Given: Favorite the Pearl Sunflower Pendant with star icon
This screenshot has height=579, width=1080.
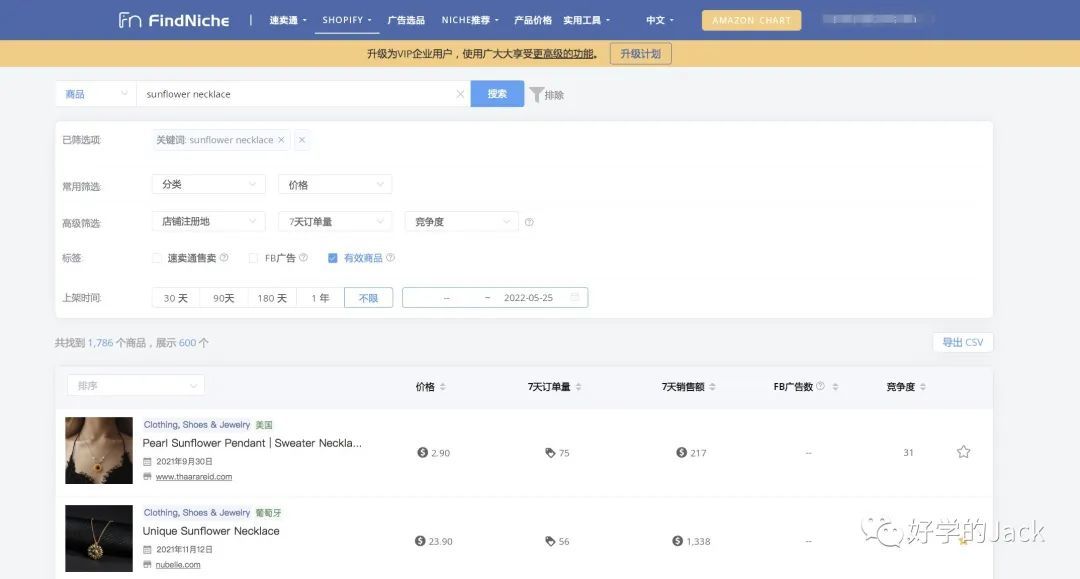Looking at the screenshot, I should [963, 452].
